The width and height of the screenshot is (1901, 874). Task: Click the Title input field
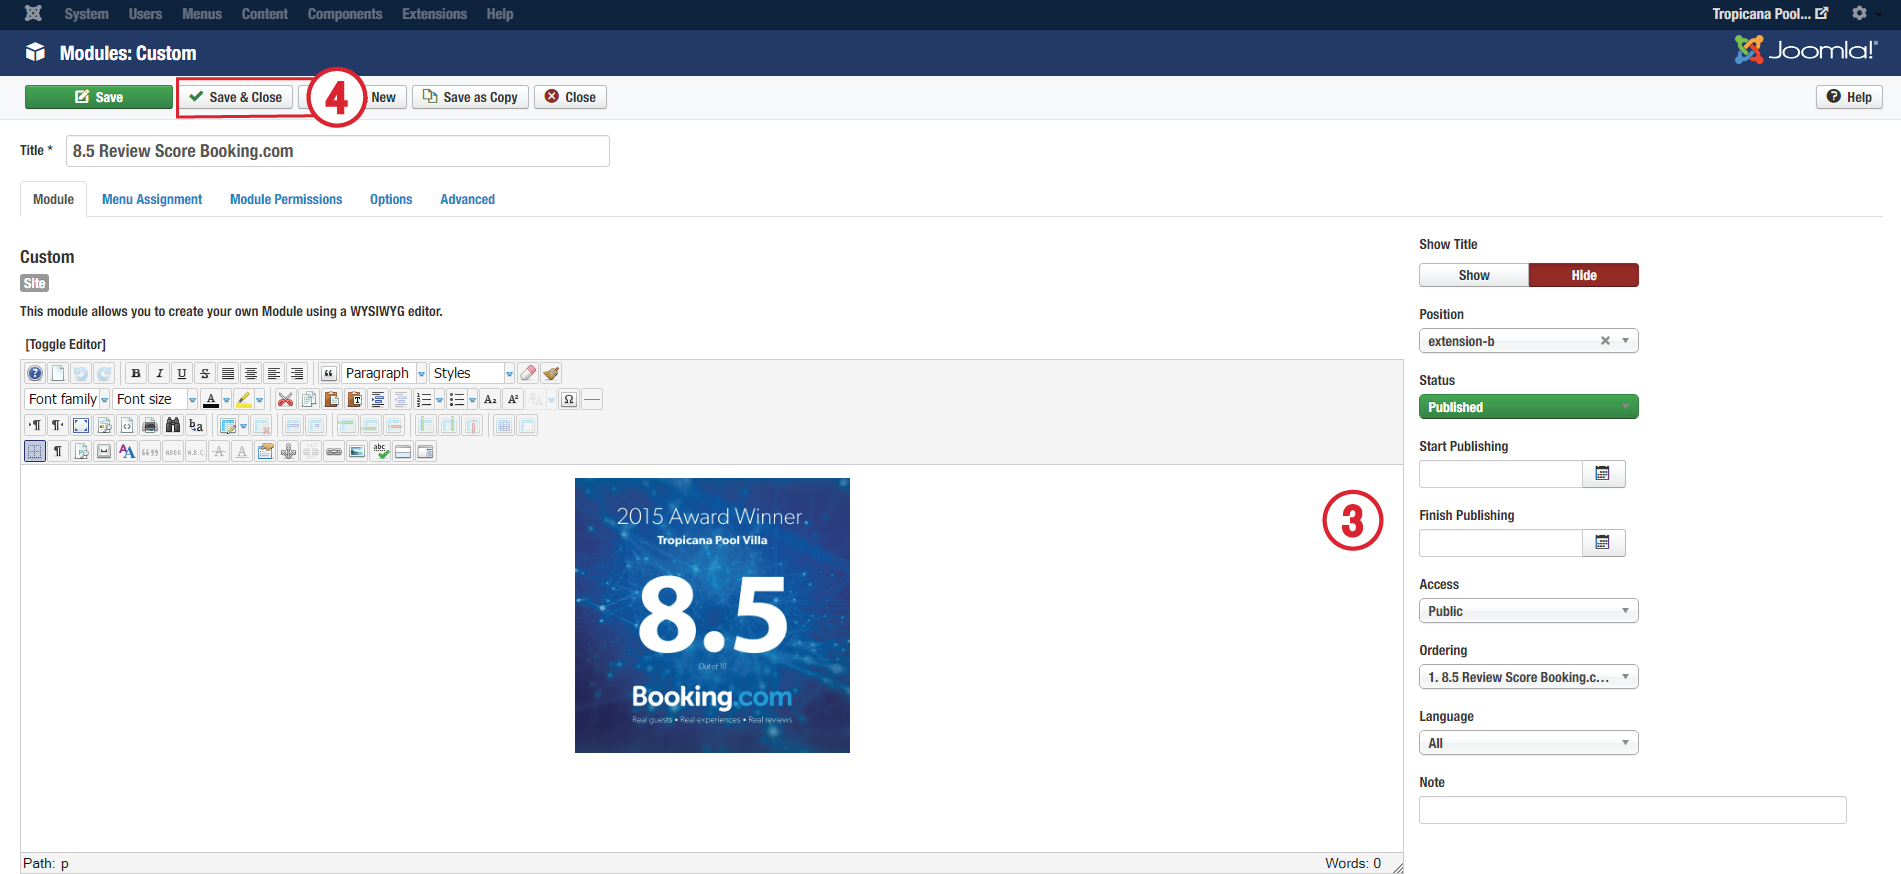338,151
